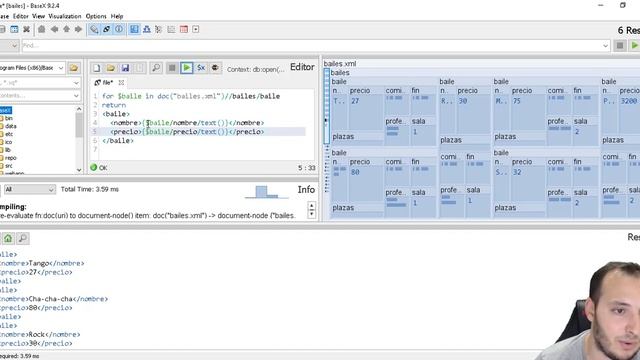Toggle the Explorer view
The height and width of the screenshot is (360, 640).
click(196, 29)
